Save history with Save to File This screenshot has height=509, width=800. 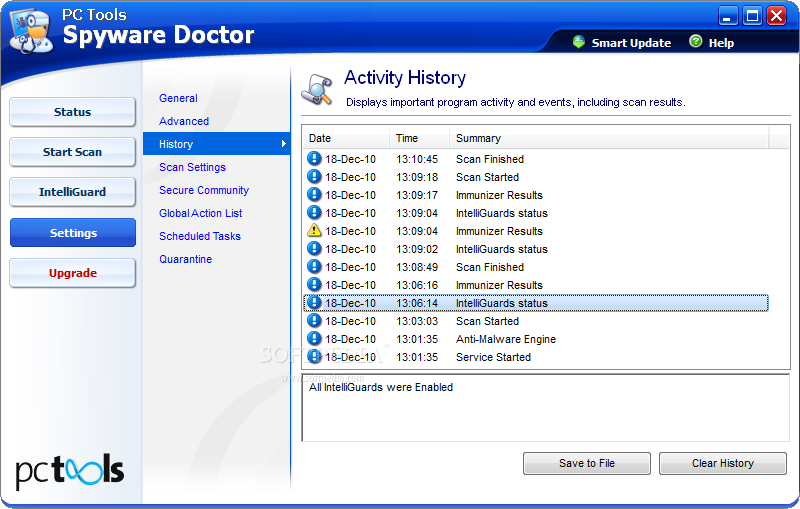point(587,463)
